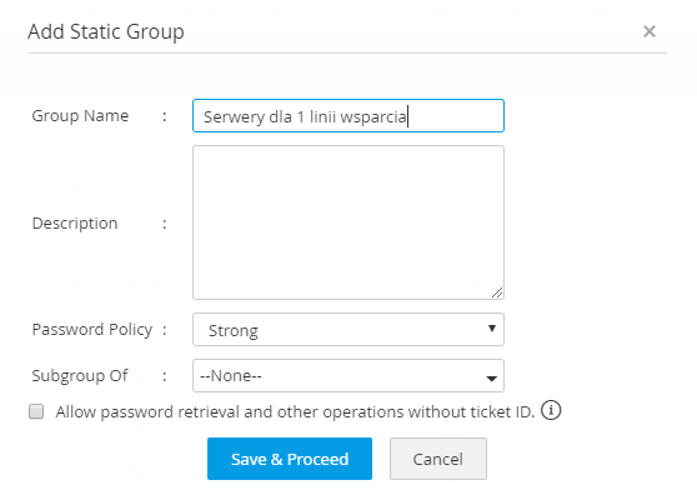Expand the Subgroup Of selector showing --None--
The width and height of the screenshot is (697, 495).
[347, 376]
